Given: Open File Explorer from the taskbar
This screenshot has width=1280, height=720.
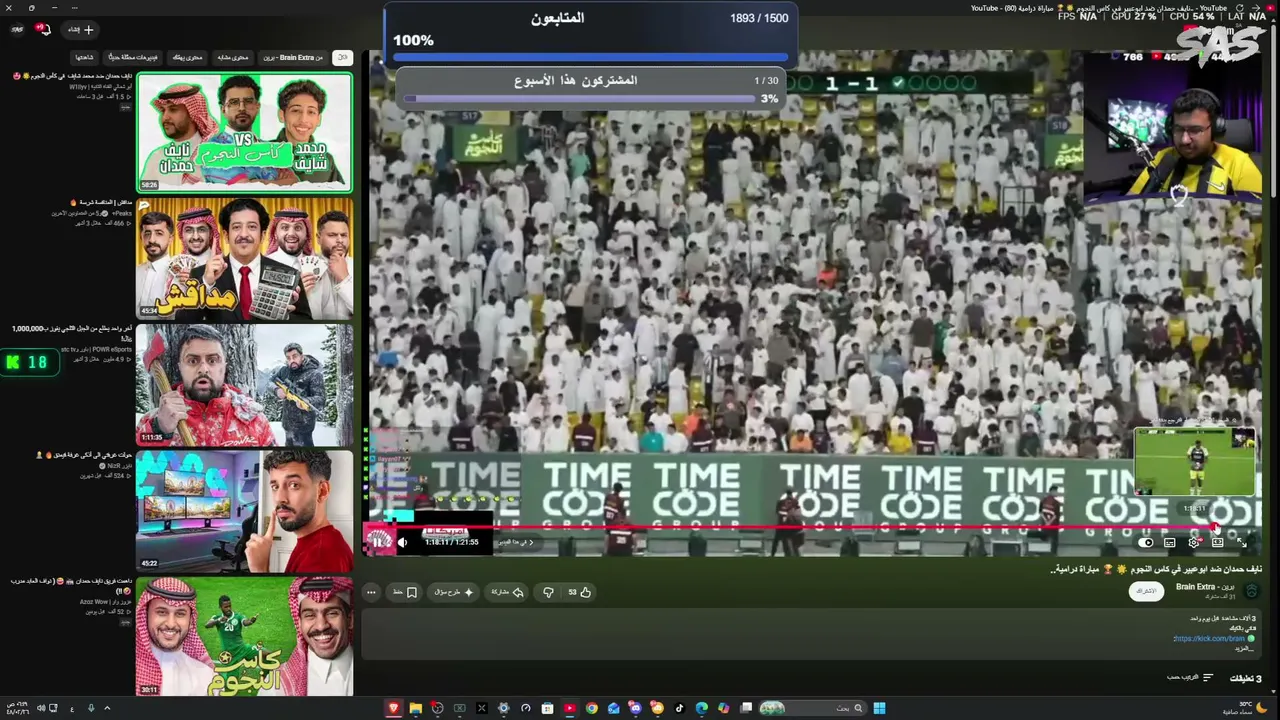Looking at the screenshot, I should point(415,708).
